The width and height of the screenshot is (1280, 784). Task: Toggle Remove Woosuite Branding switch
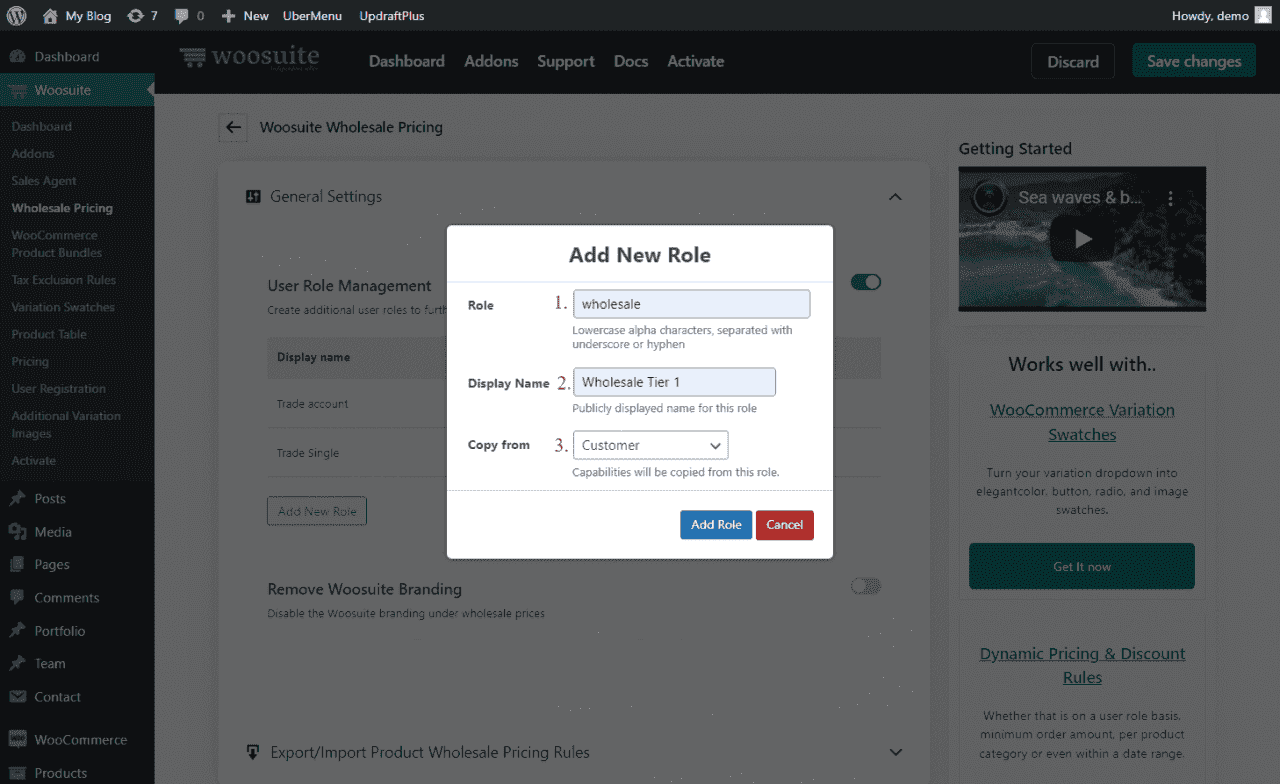point(866,586)
